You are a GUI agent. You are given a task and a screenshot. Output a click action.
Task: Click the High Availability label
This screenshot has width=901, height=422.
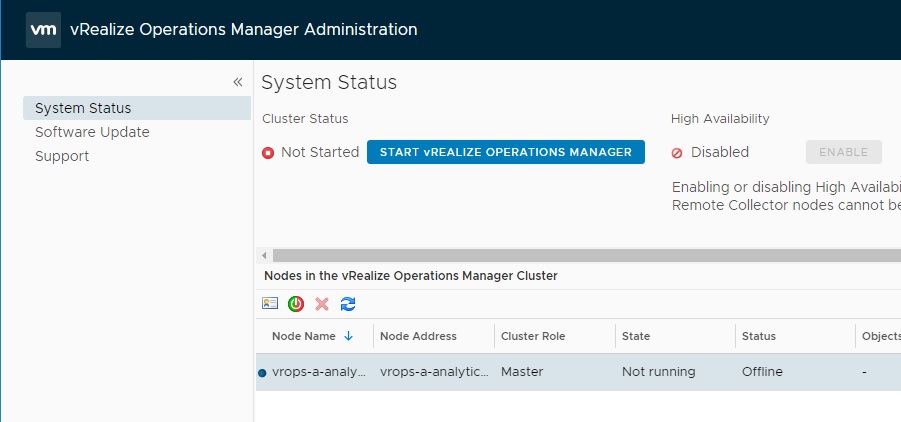[720, 119]
